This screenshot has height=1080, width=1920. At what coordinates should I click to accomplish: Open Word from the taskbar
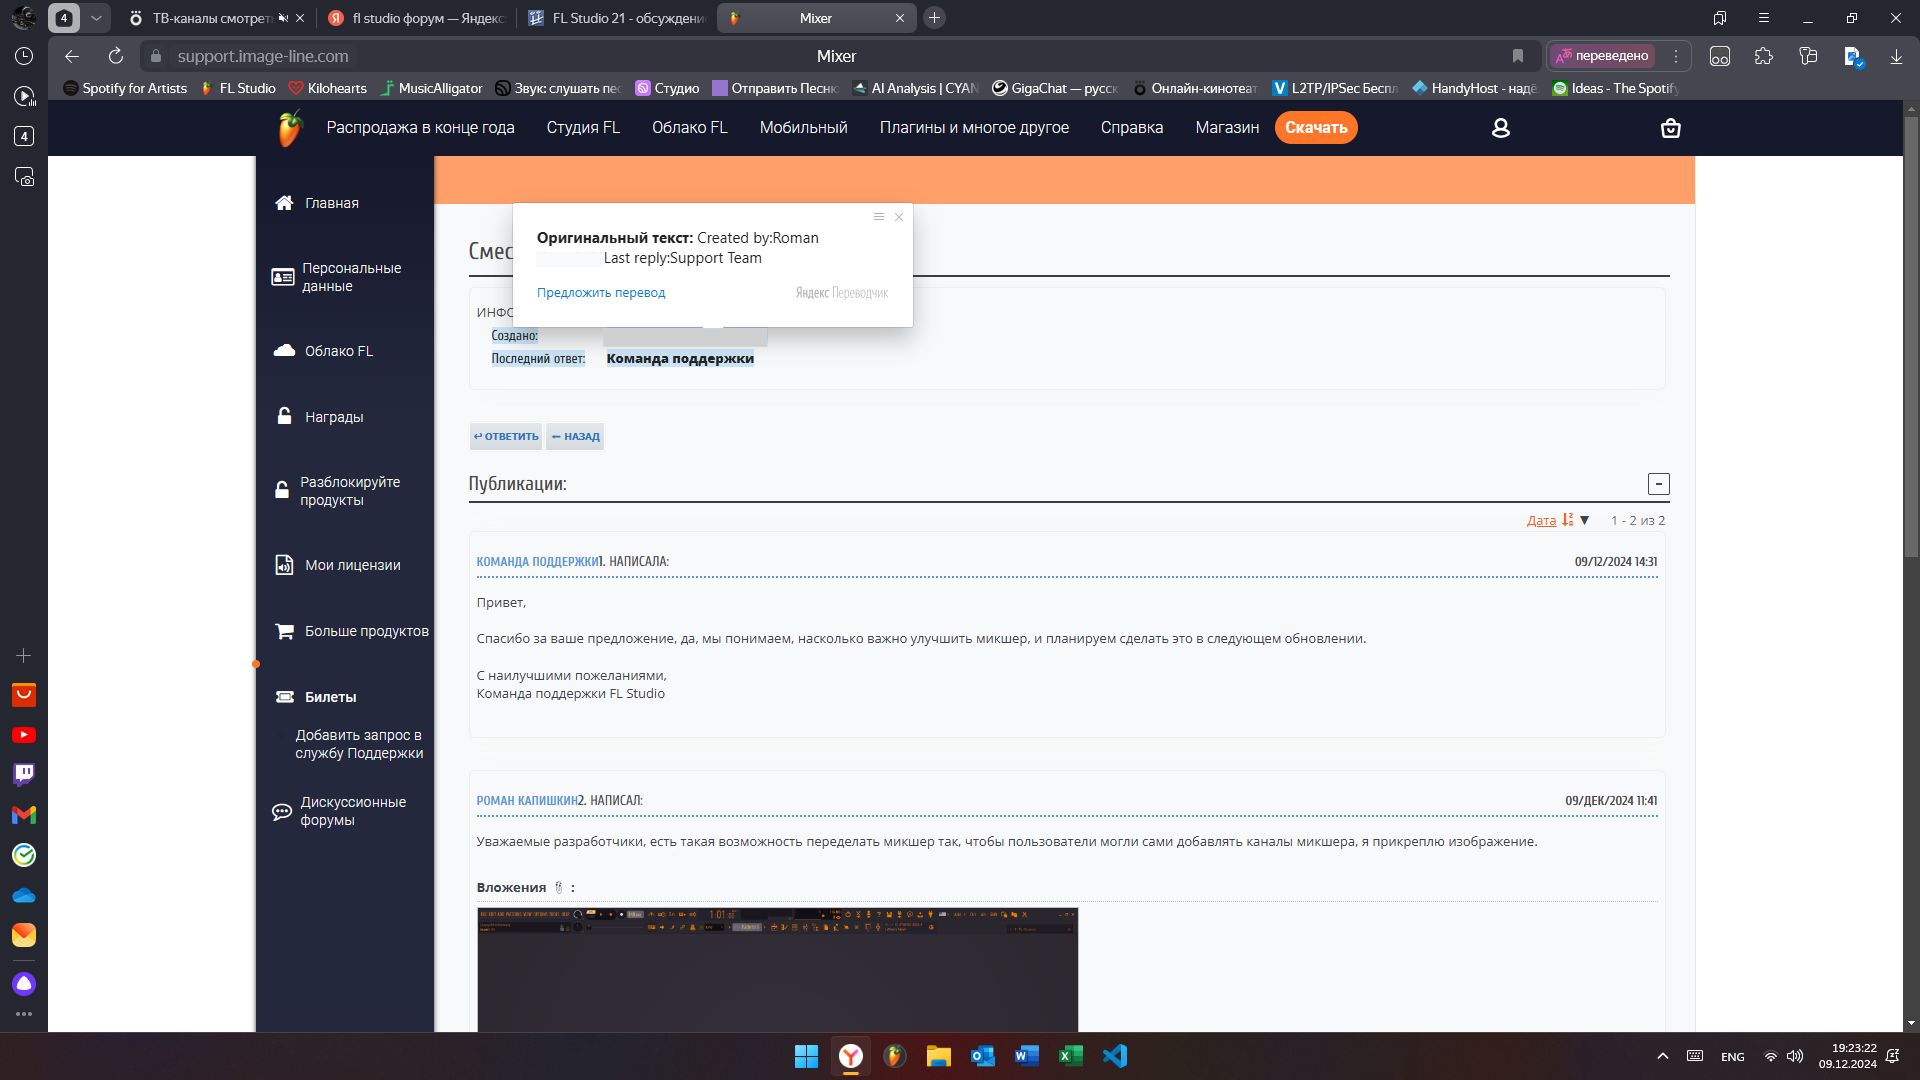tap(1027, 1056)
